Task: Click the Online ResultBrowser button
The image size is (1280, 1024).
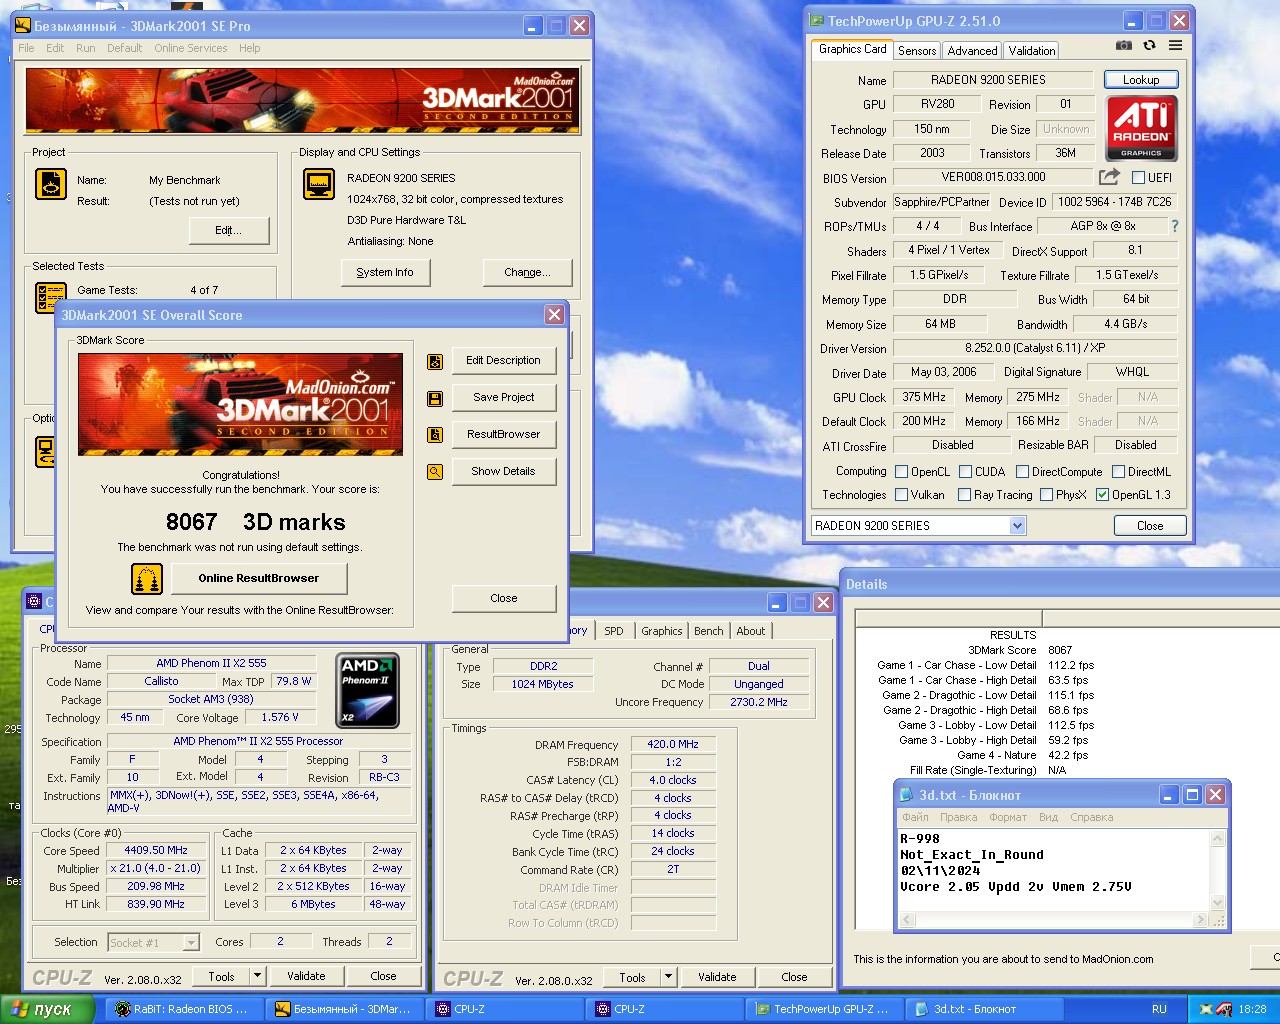Action: (x=259, y=578)
